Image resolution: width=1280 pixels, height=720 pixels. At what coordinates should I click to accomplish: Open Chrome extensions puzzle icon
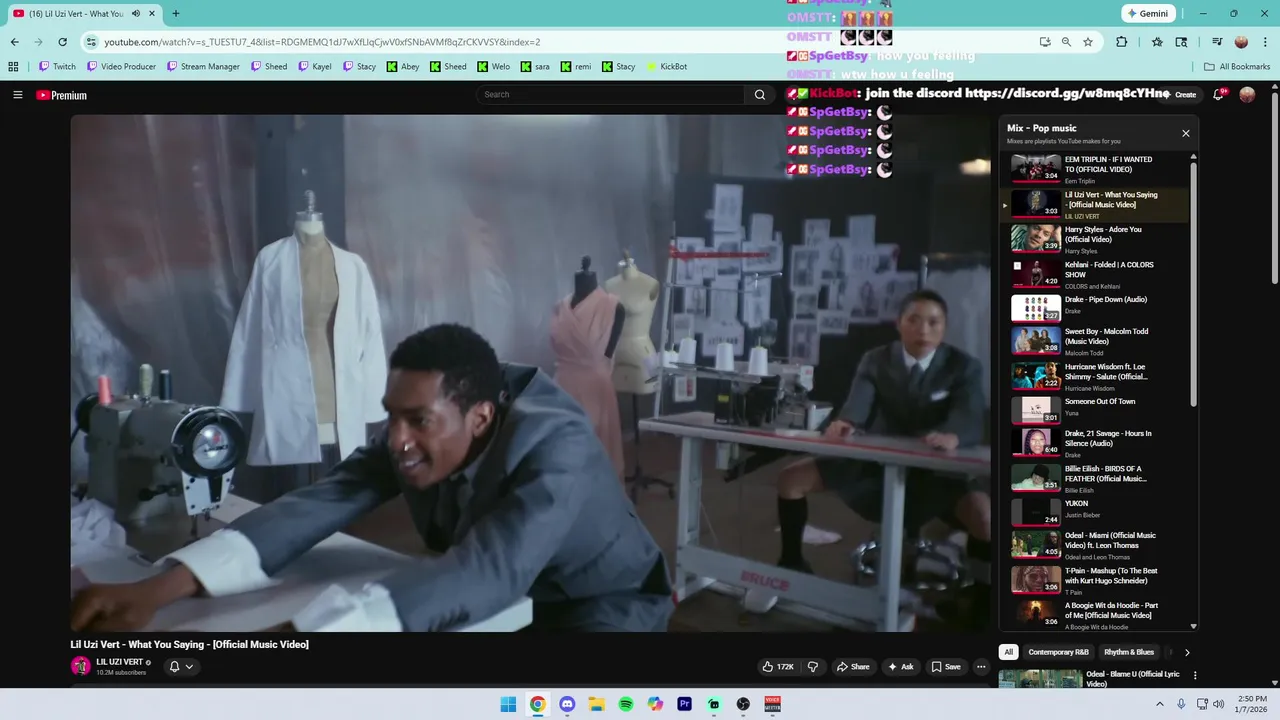[x=1121, y=42]
